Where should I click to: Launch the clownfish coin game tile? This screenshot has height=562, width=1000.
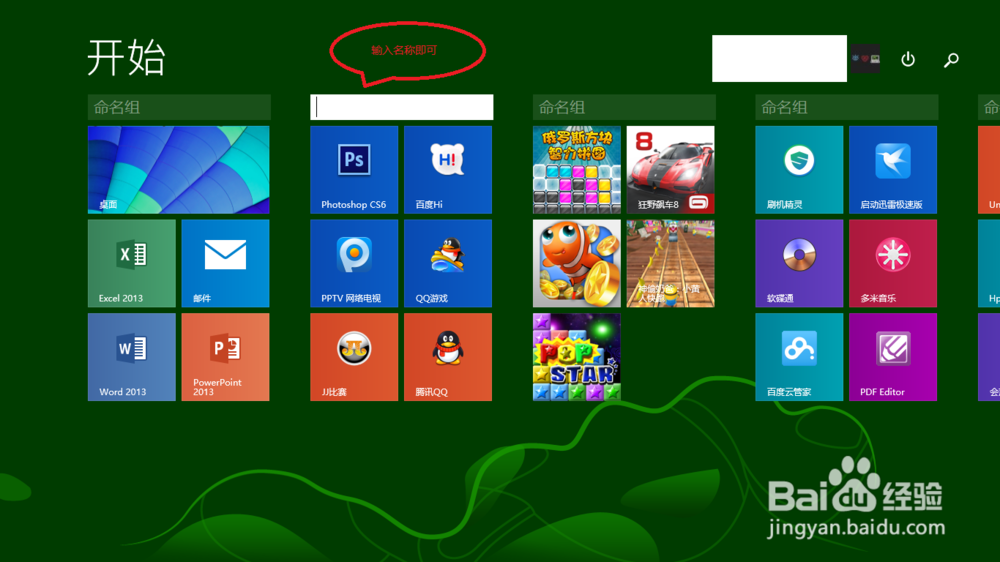point(577,263)
